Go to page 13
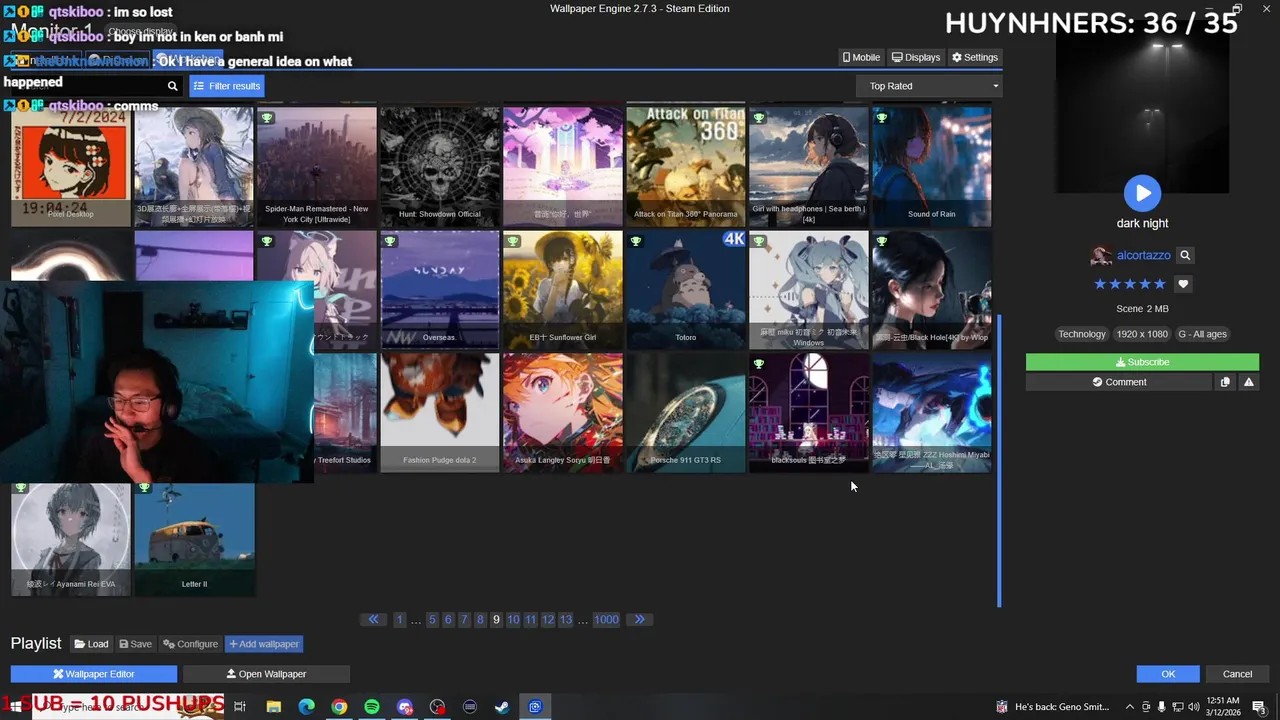The width and height of the screenshot is (1280, 720). tap(565, 619)
